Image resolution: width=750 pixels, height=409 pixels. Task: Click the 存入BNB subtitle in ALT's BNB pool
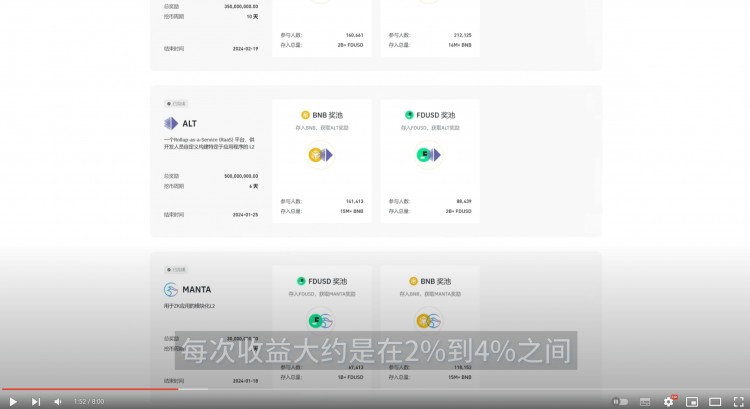(x=322, y=128)
